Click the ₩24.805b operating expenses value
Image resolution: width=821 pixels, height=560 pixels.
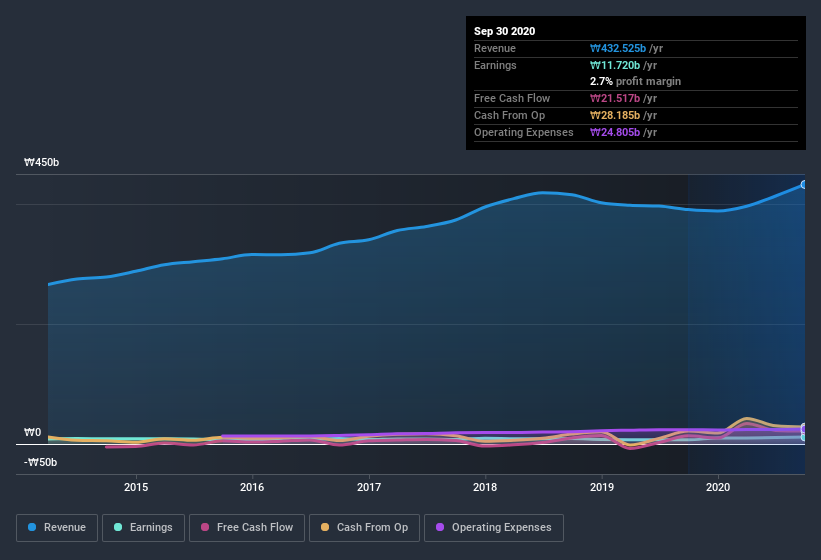(x=615, y=132)
